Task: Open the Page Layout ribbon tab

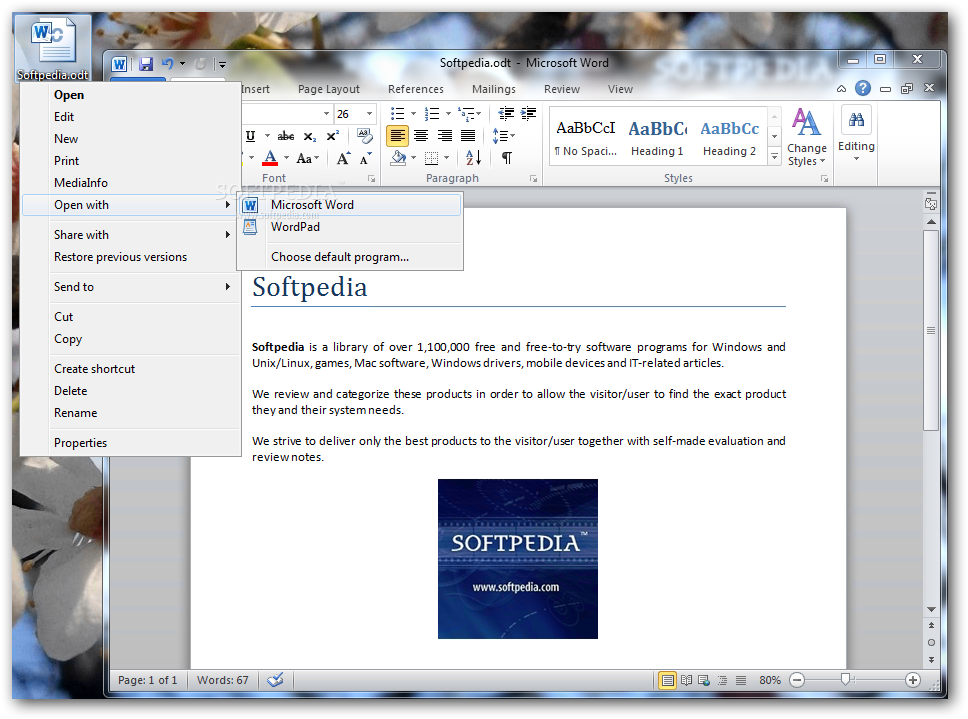Action: click(x=328, y=89)
